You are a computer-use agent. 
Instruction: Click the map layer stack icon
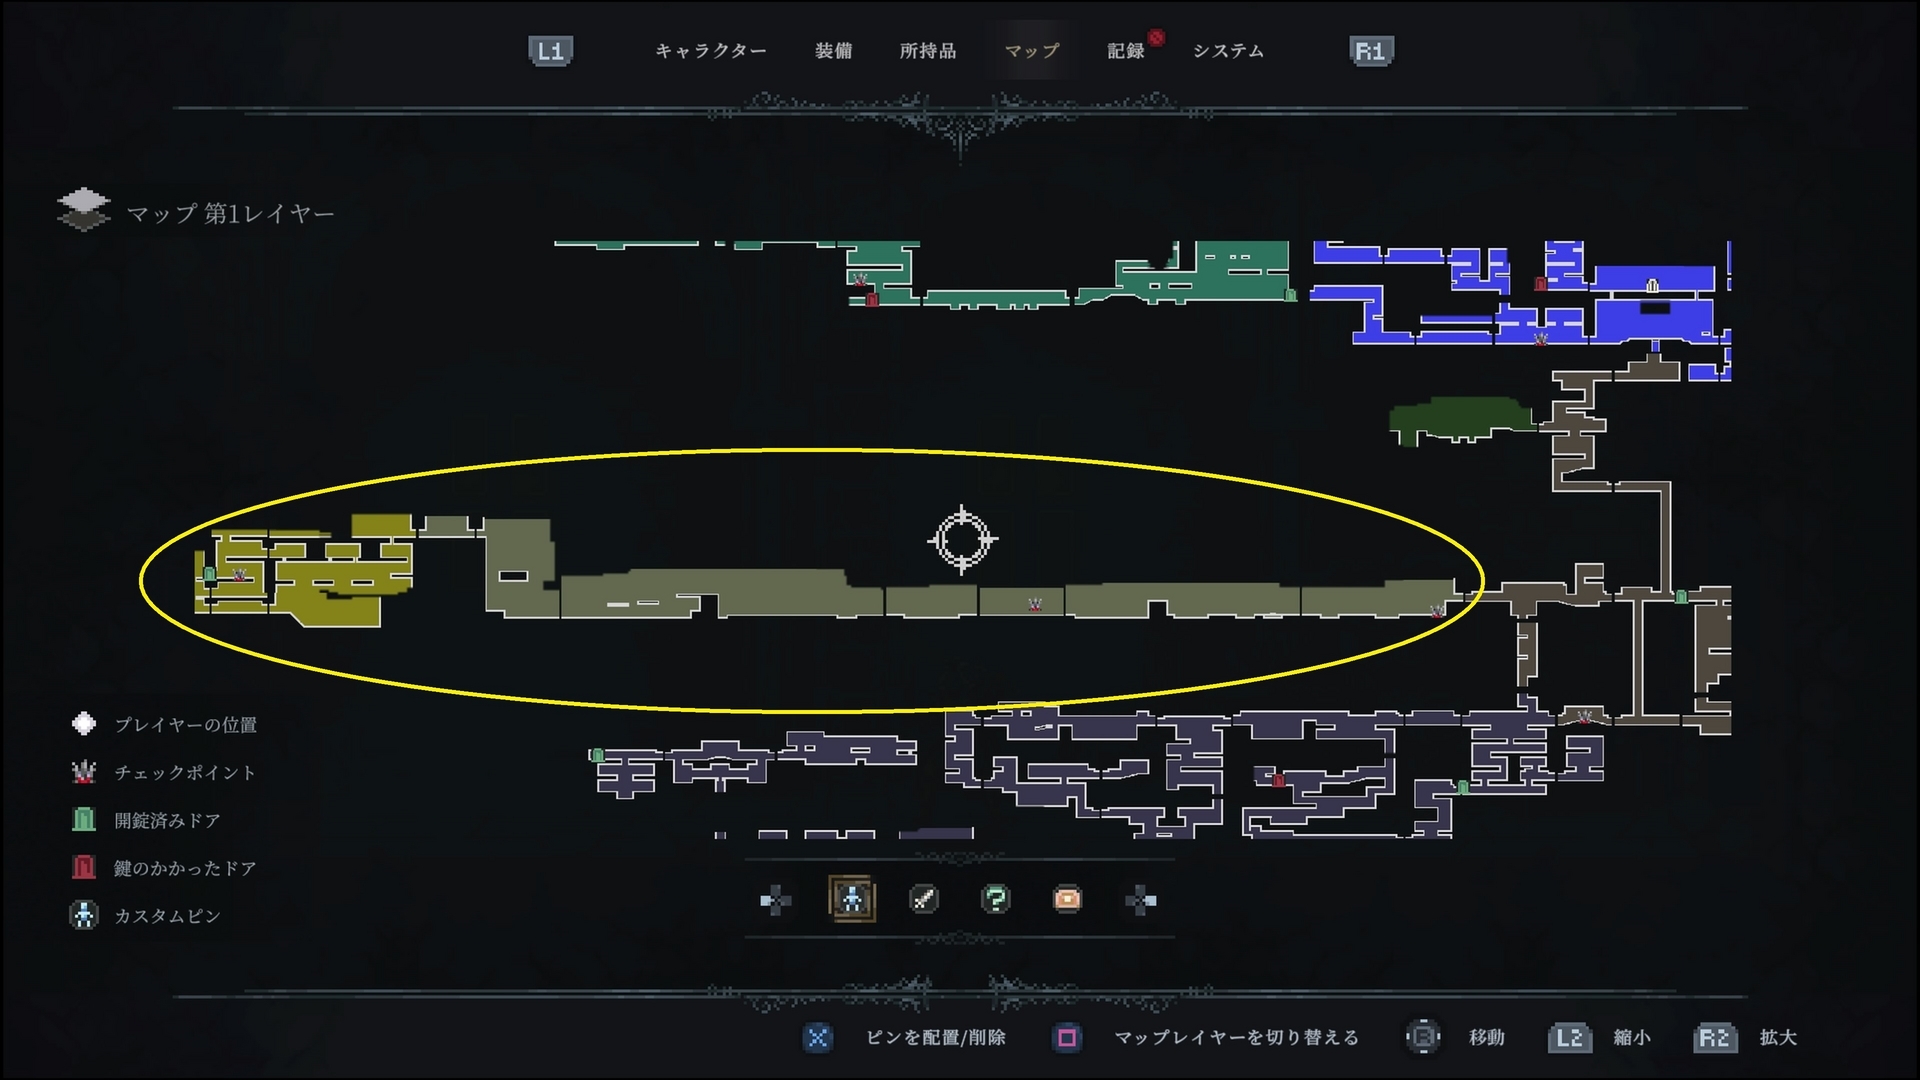pyautogui.click(x=84, y=210)
